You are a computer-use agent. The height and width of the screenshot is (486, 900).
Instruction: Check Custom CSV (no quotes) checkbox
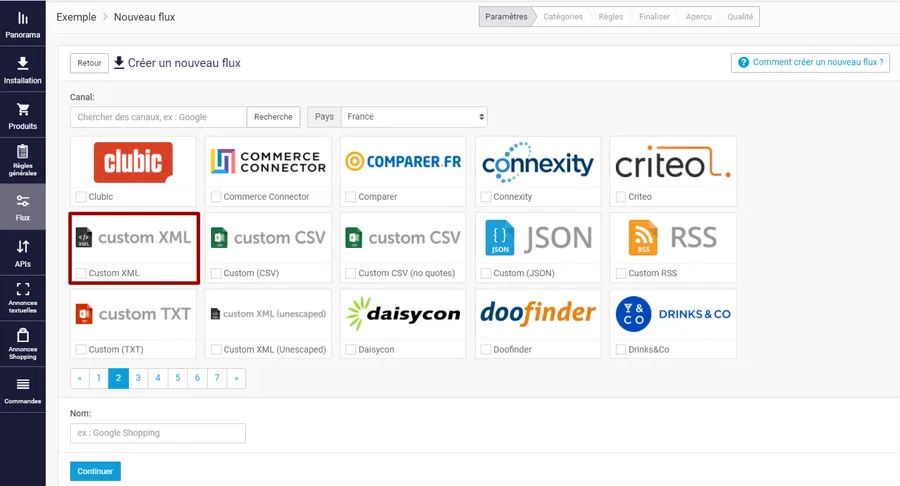(x=351, y=273)
